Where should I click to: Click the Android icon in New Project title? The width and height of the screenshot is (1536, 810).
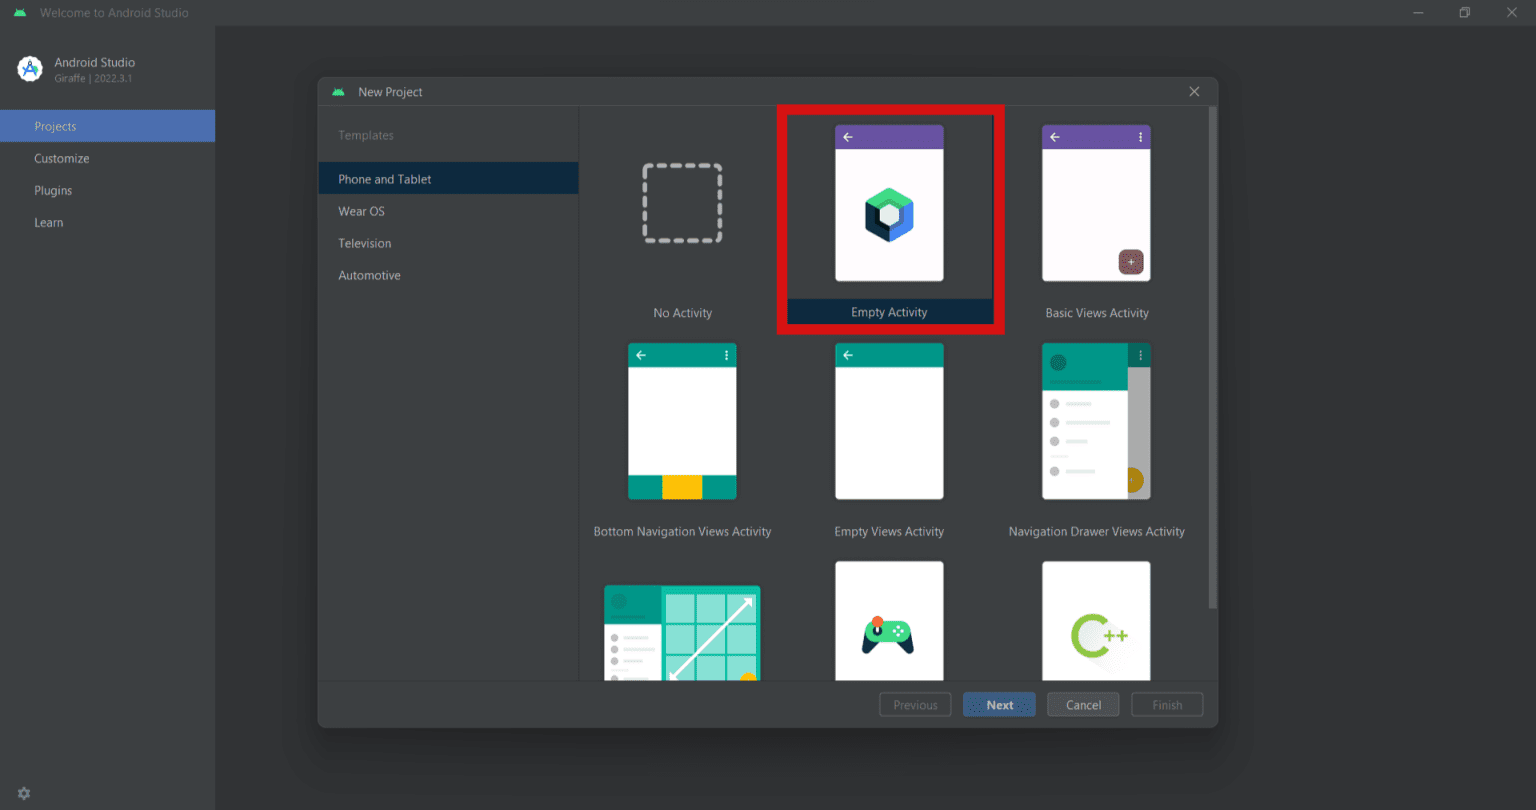339,91
